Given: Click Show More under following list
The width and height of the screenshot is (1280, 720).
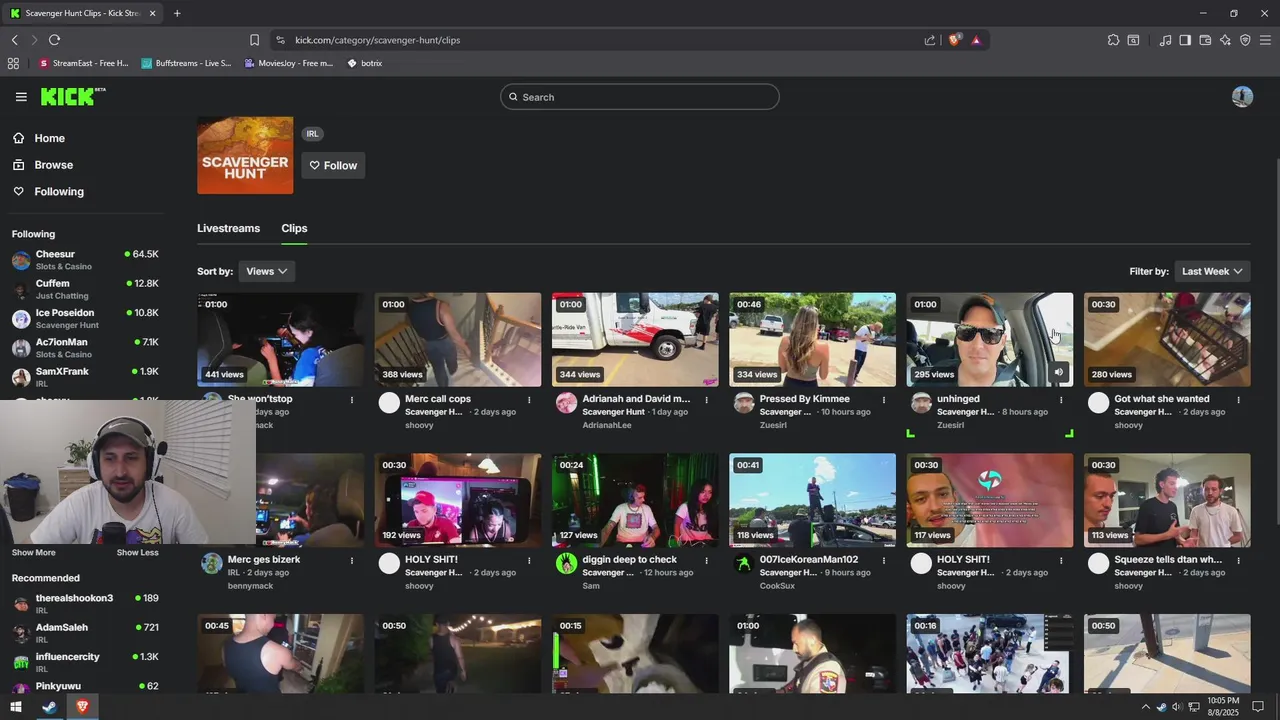Looking at the screenshot, I should point(34,553).
